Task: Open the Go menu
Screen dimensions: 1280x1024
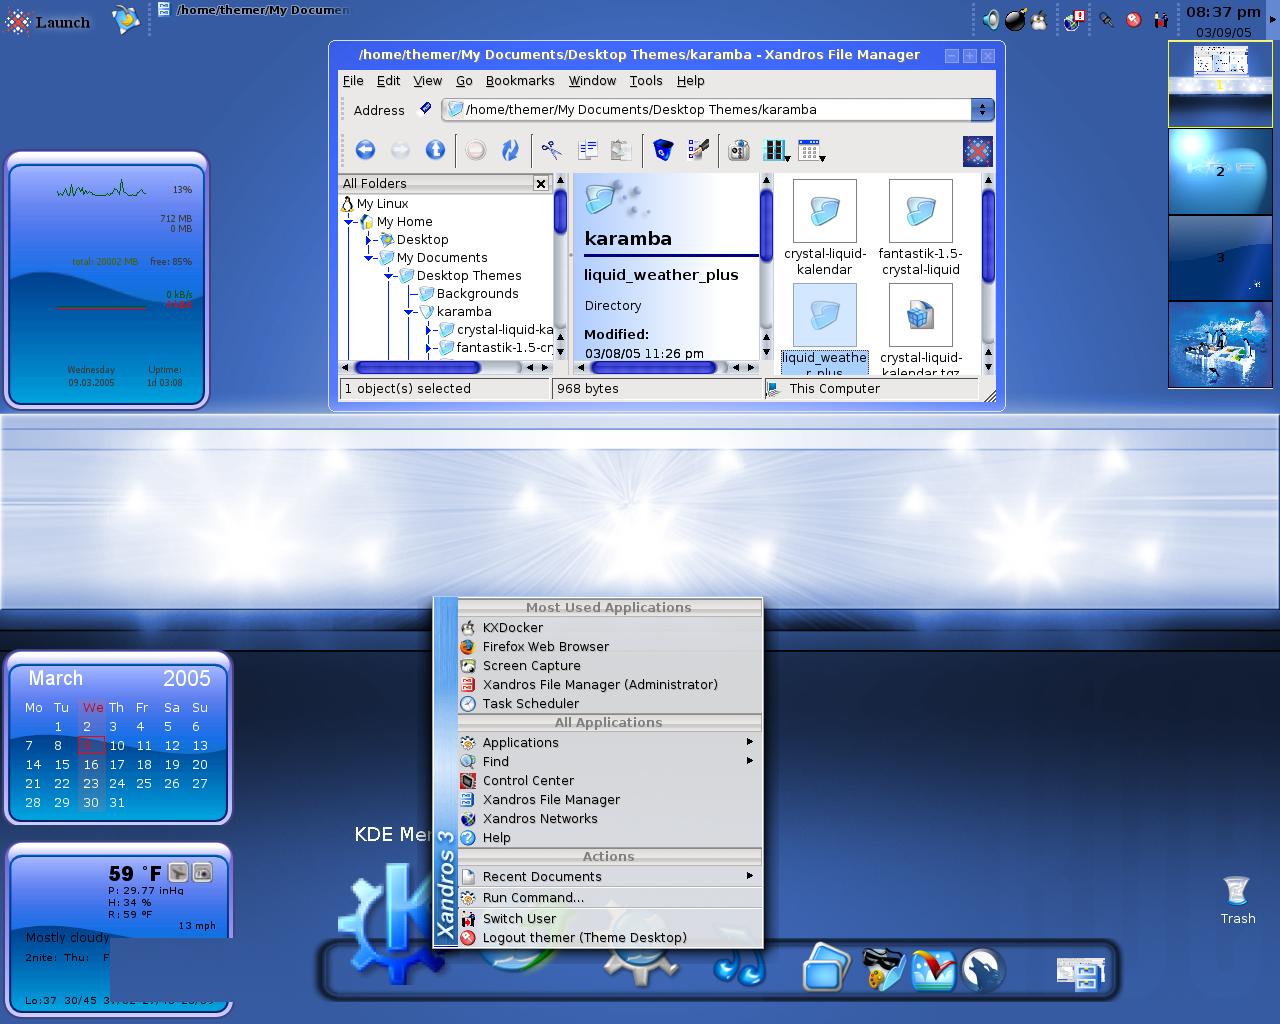Action: point(464,81)
